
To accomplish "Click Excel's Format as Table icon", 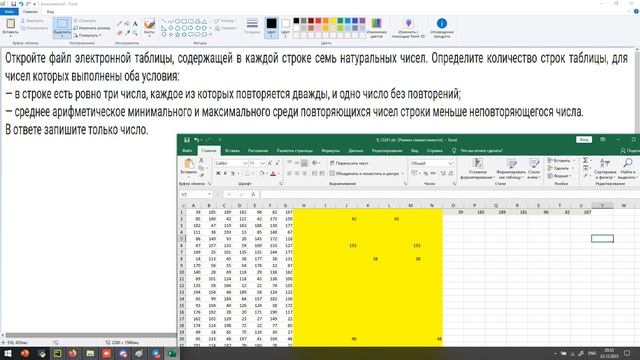I will (511, 164).
